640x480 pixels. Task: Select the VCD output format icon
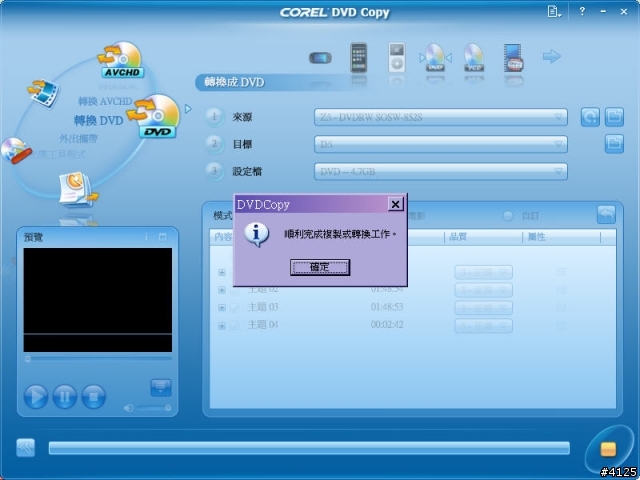(473, 58)
